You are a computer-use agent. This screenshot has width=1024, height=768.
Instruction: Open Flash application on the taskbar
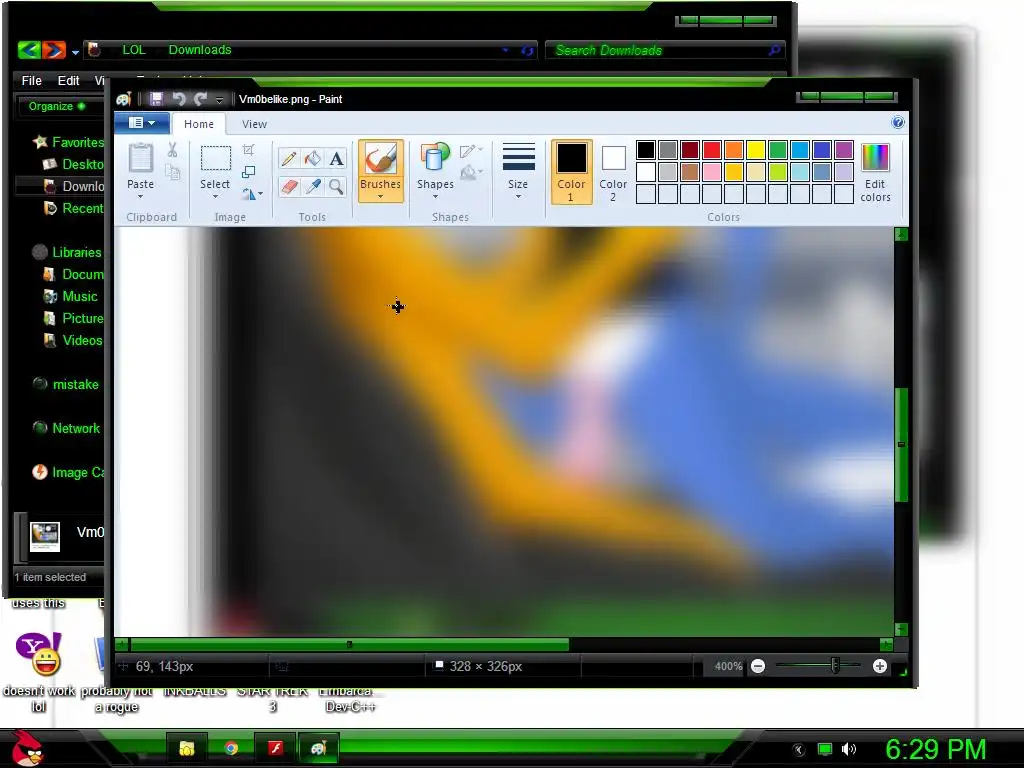[275, 748]
